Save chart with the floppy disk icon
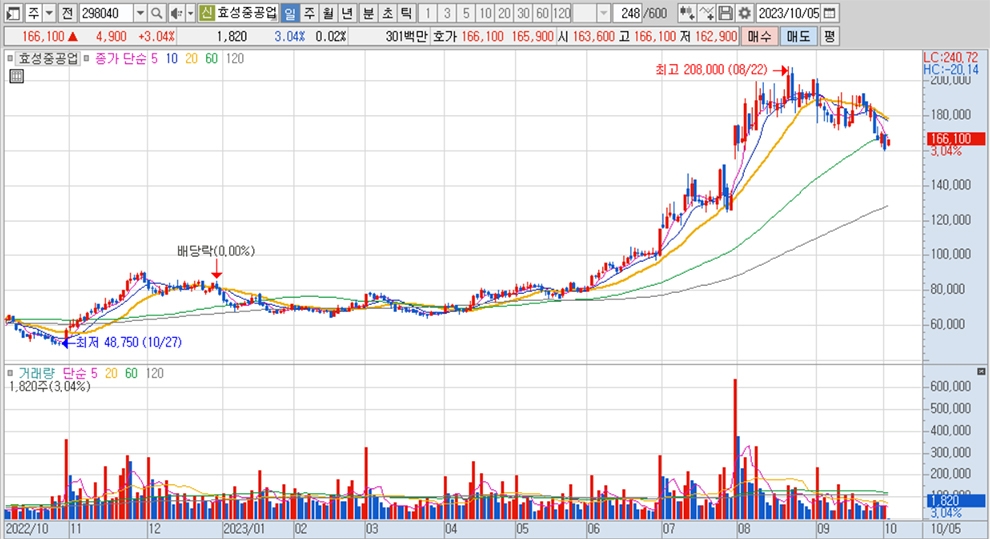Screen dimensions: 990x539 click(x=726, y=13)
